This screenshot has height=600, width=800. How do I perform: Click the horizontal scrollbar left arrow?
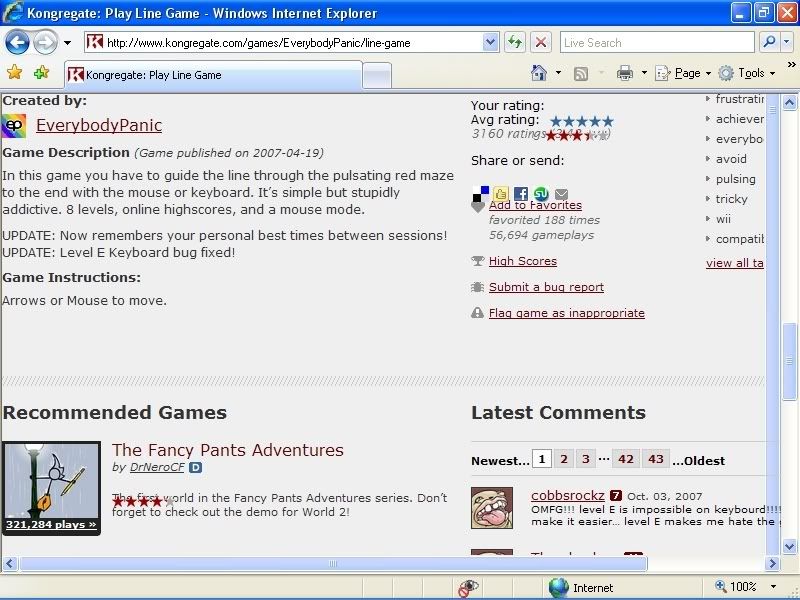pos(10,563)
